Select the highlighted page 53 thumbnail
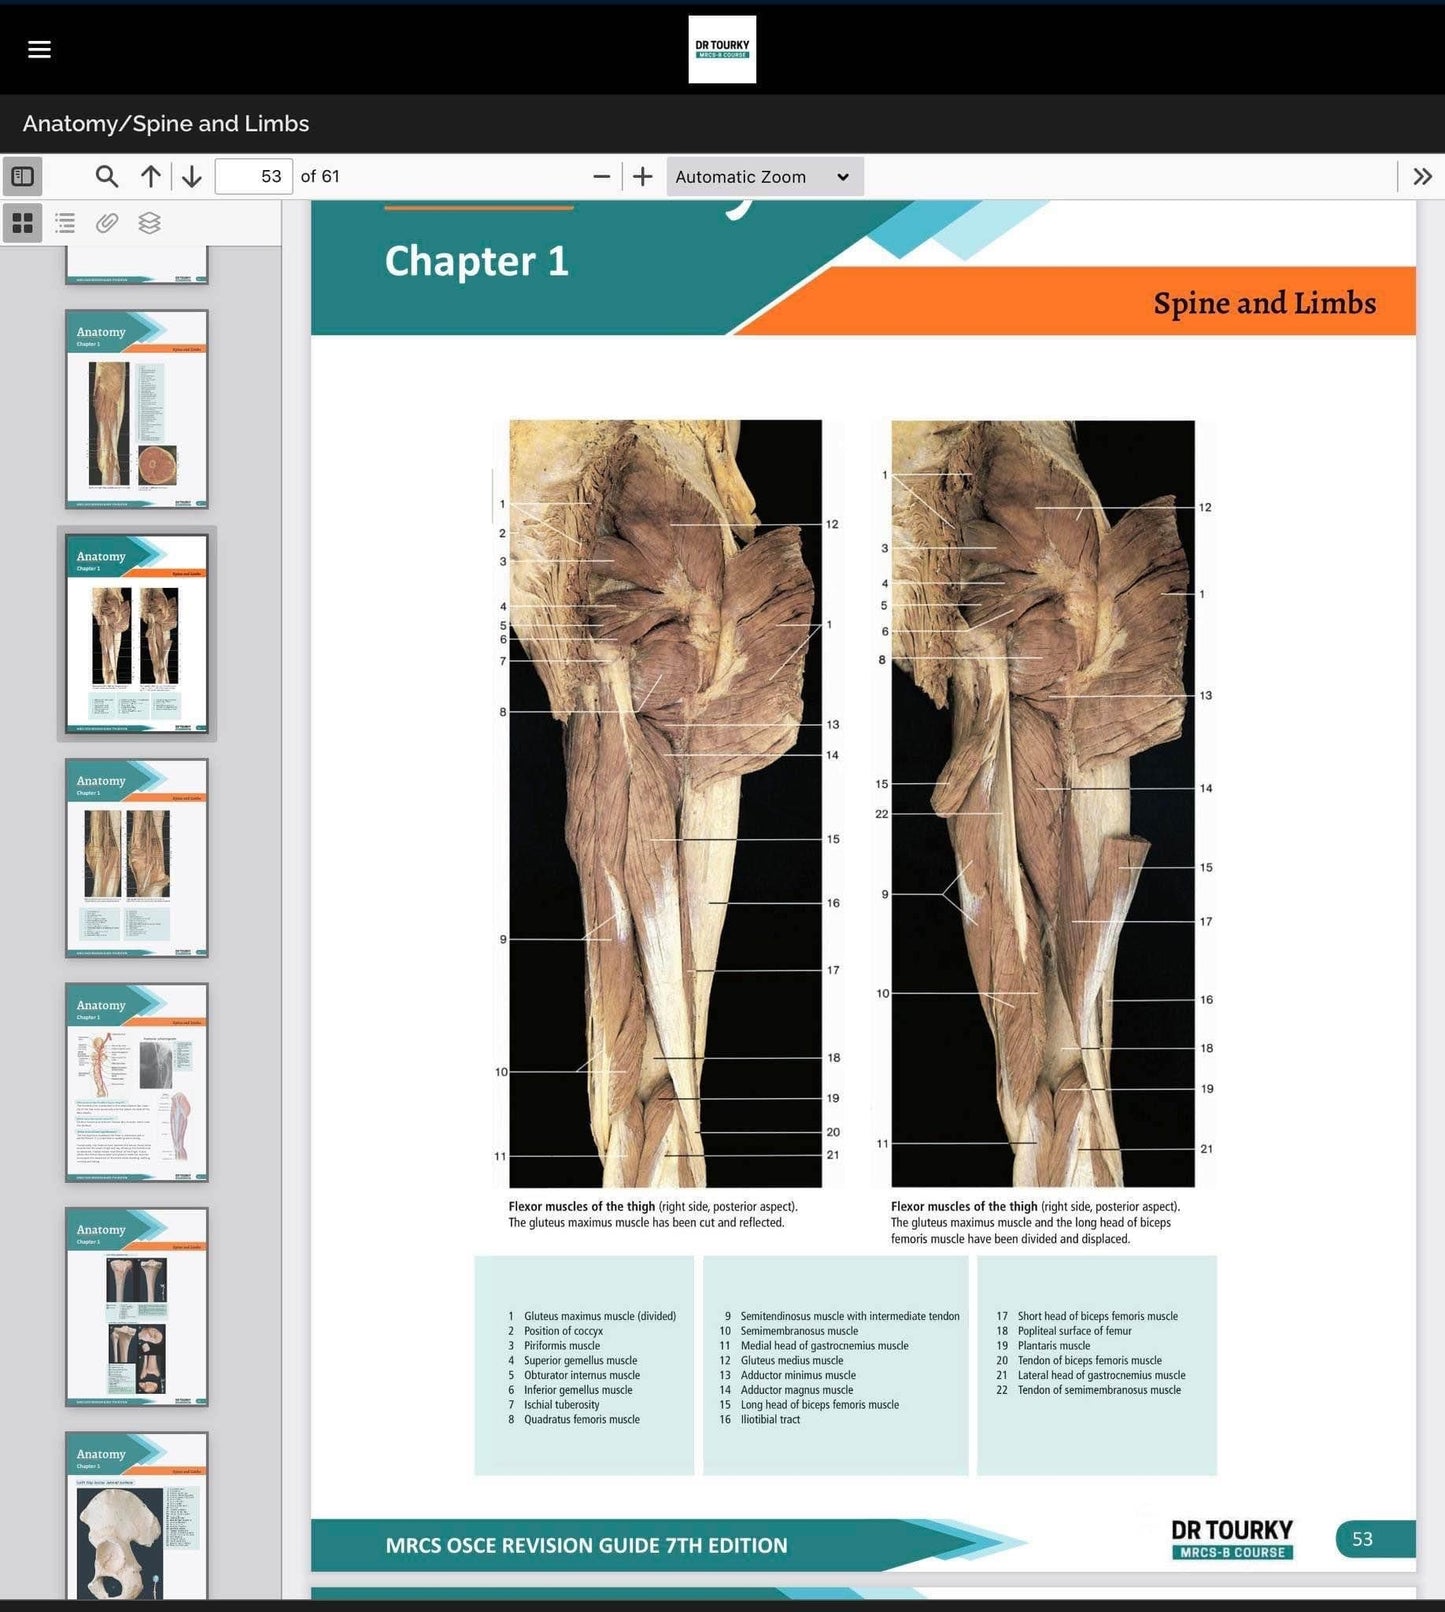Screen dimensions: 1445x1612 click(x=137, y=634)
